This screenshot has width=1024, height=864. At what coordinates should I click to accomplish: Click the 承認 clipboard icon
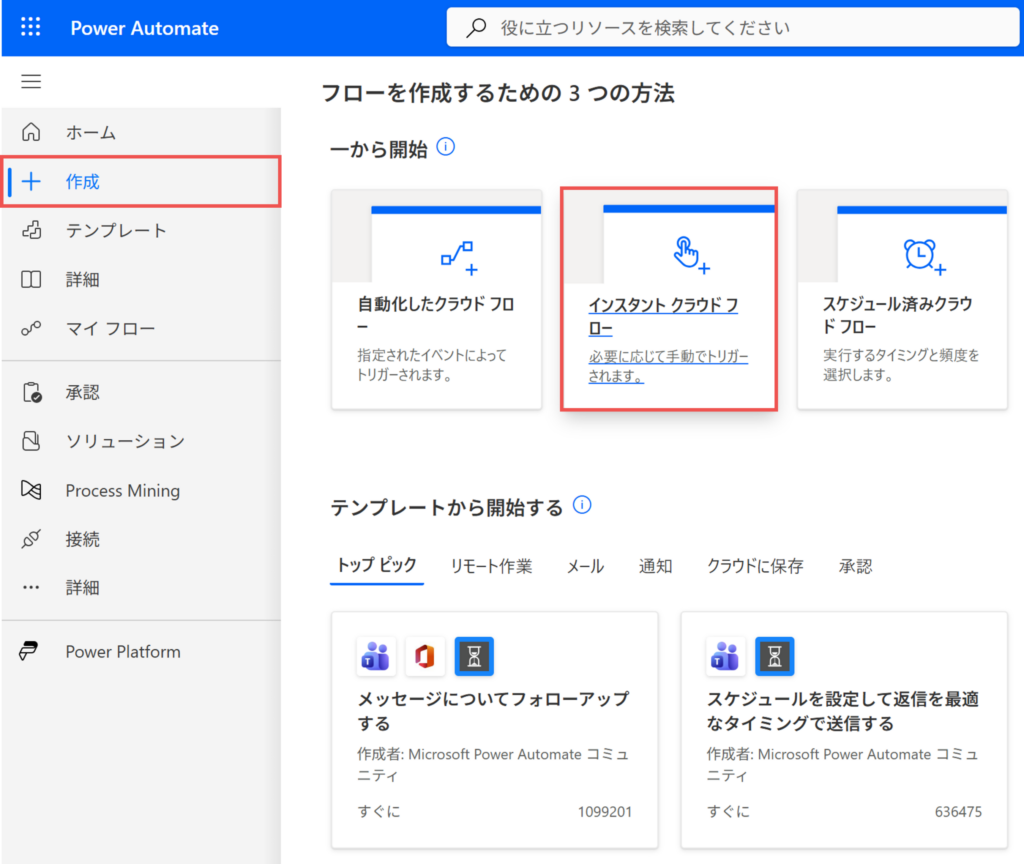tap(31, 393)
